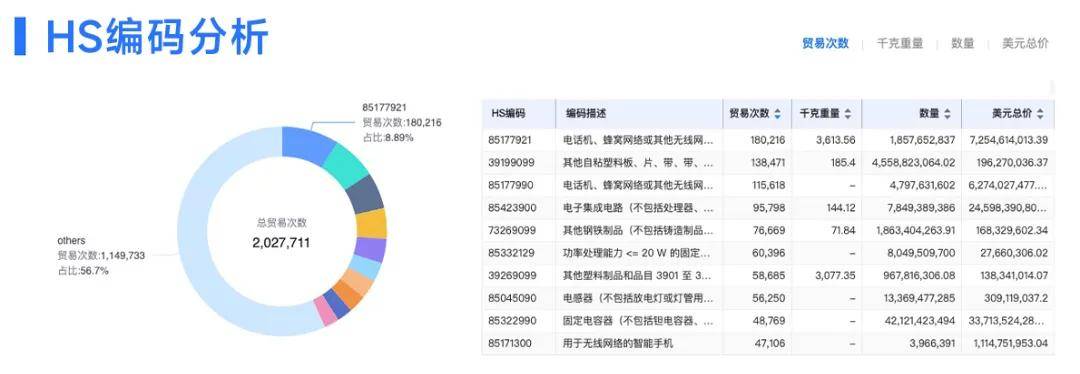
Task: Switch to the 美元总价 tab
Action: tap(1026, 43)
